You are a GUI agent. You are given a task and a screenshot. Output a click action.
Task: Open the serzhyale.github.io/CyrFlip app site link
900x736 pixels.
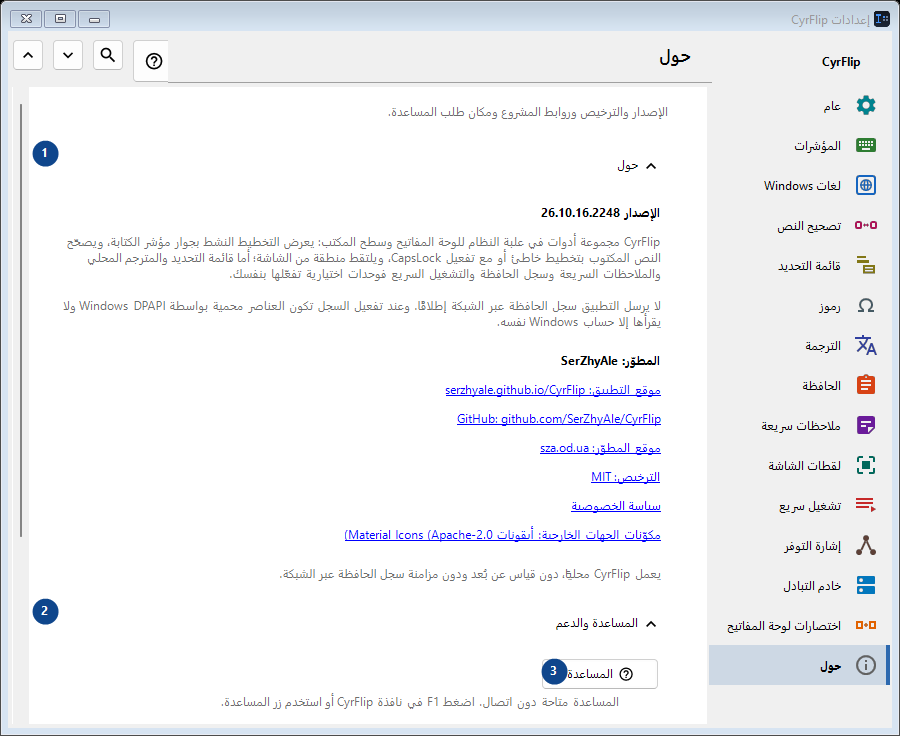click(553, 390)
